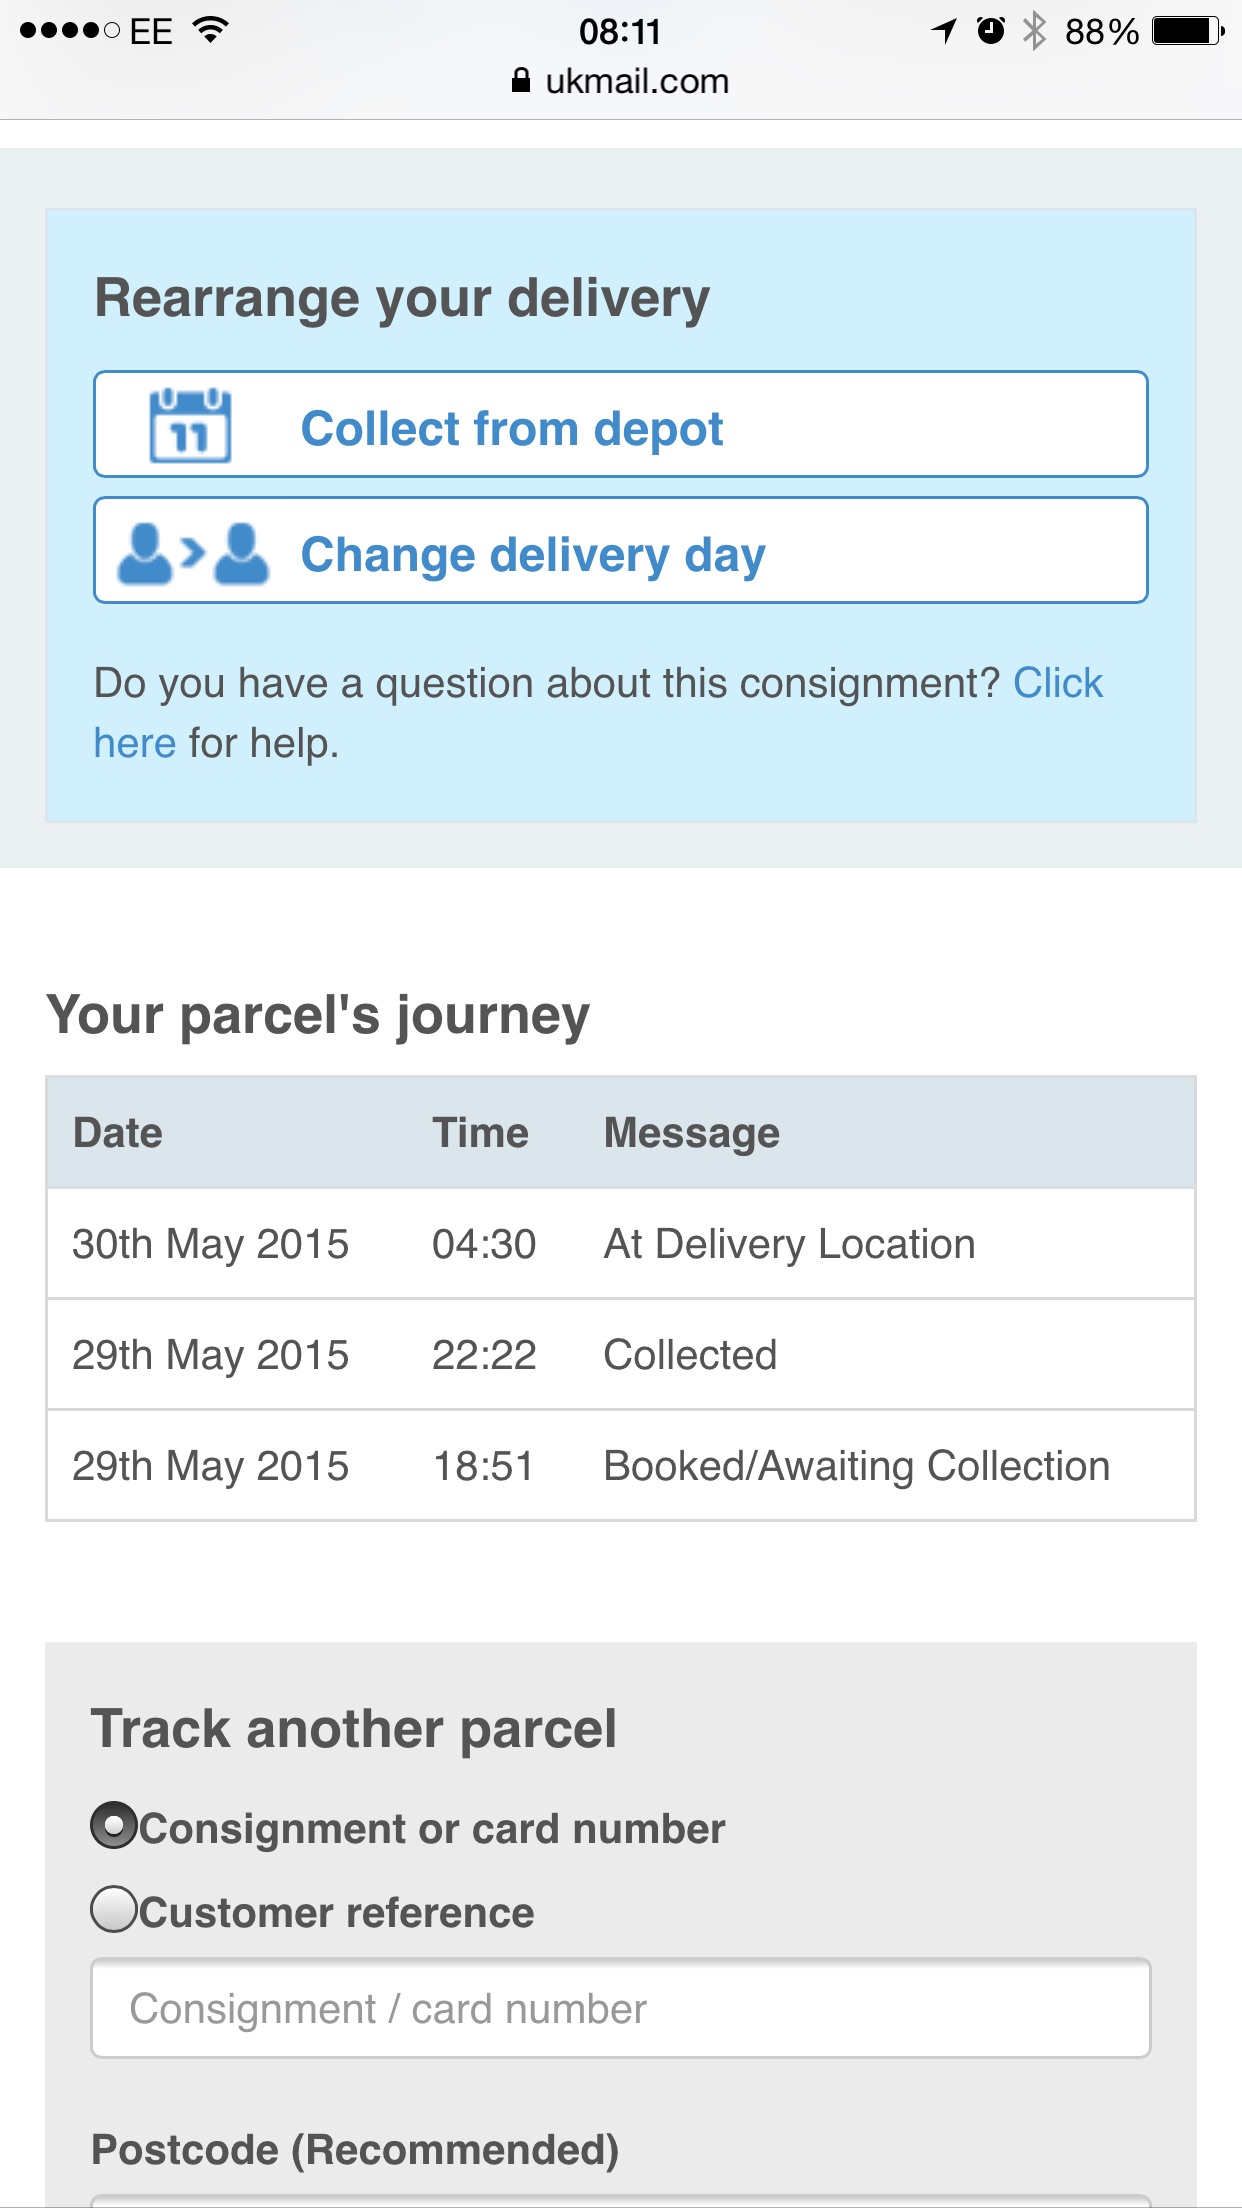Screen dimensions: 1242x2208
Task: Tap the calendar icon for depot collection
Action: pyautogui.click(x=190, y=425)
